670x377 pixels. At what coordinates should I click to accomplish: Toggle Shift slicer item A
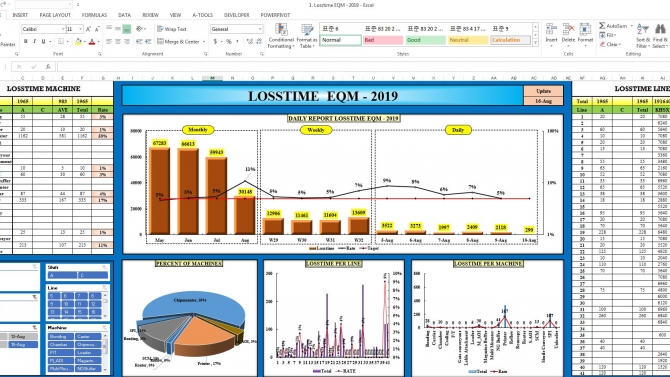pos(62,276)
